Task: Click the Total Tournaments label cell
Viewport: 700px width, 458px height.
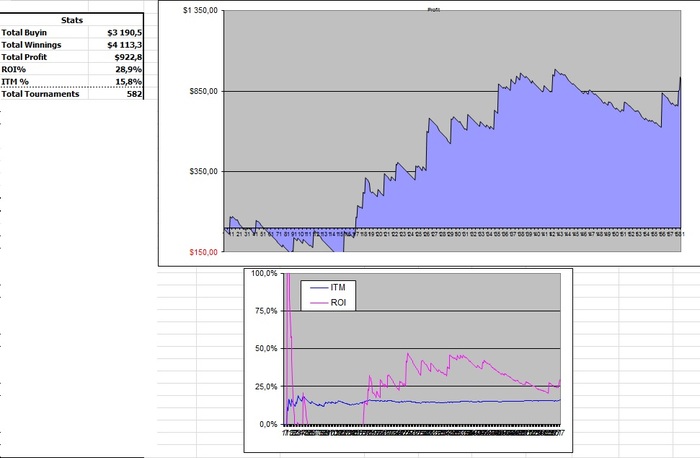Action: tap(44, 94)
